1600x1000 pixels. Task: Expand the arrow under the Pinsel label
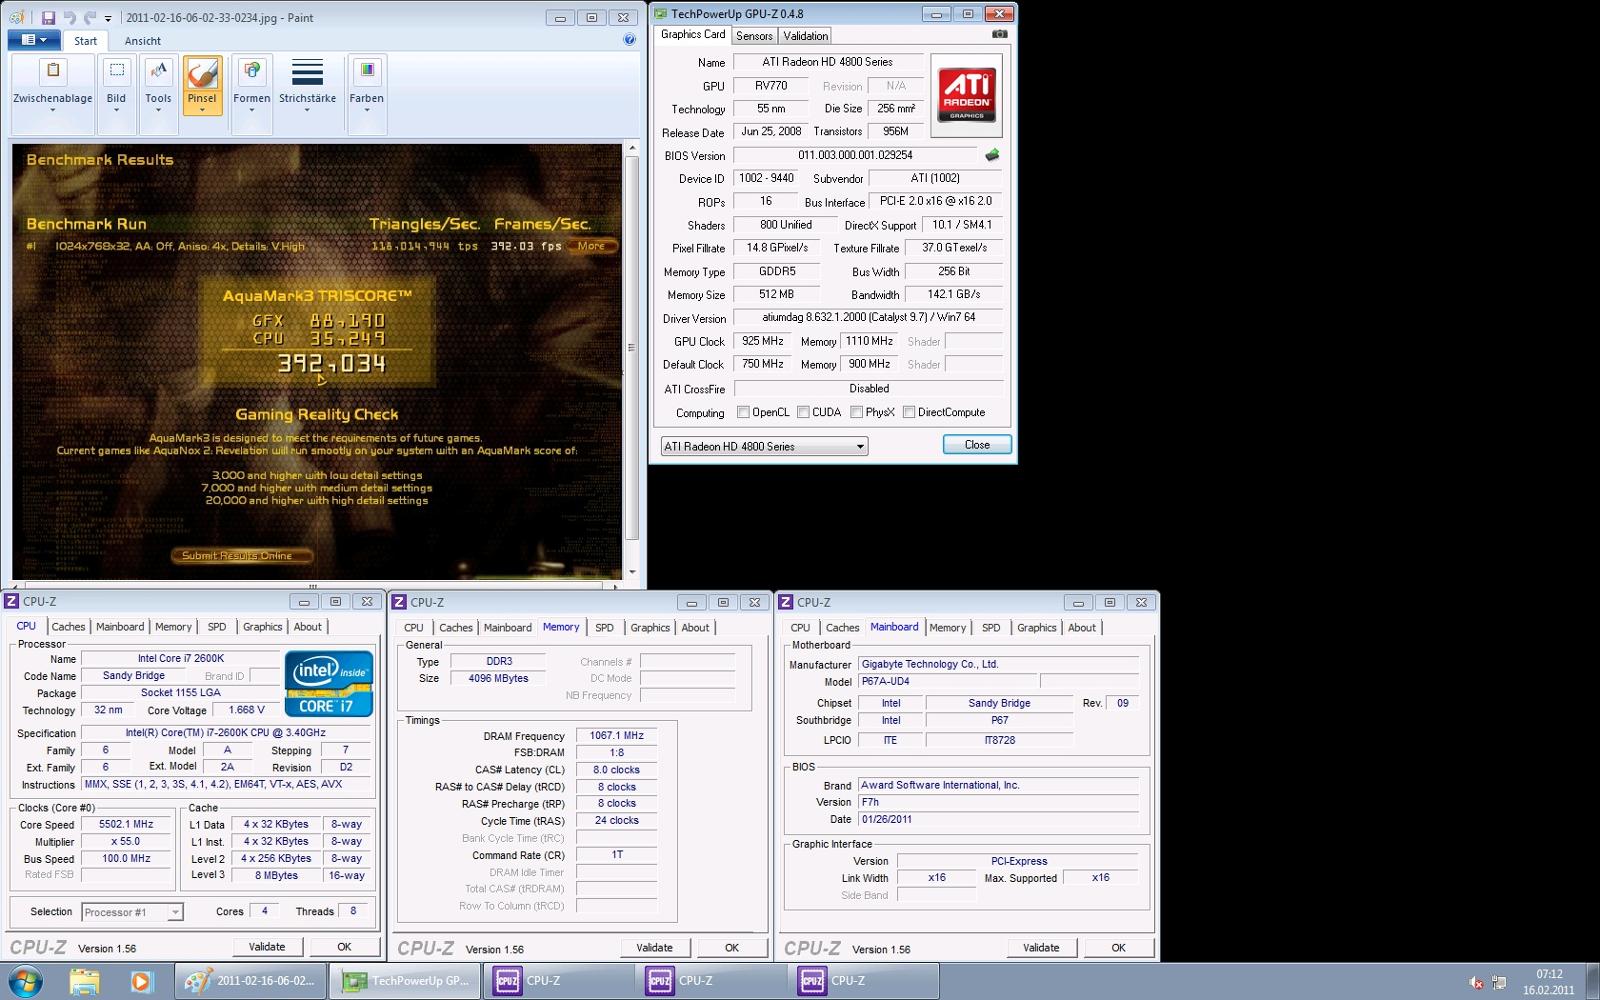point(202,110)
